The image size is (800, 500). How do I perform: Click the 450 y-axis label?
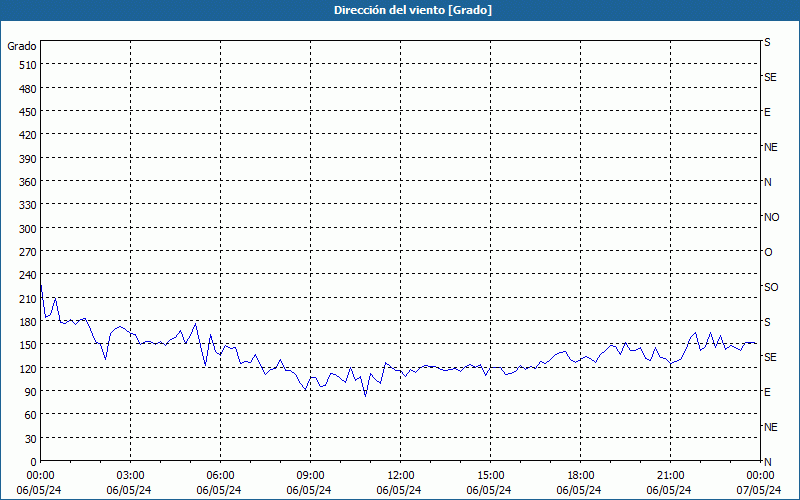click(x=28, y=112)
